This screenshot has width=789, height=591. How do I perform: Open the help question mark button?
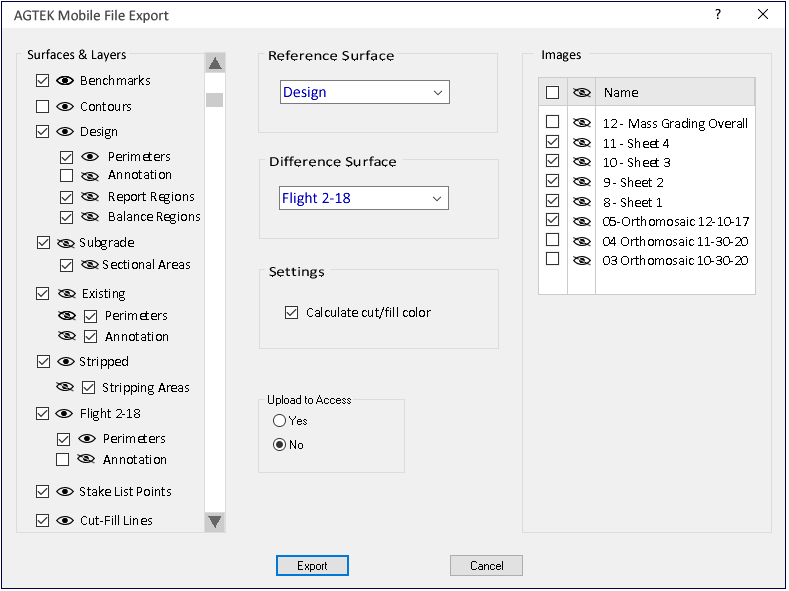click(x=717, y=15)
